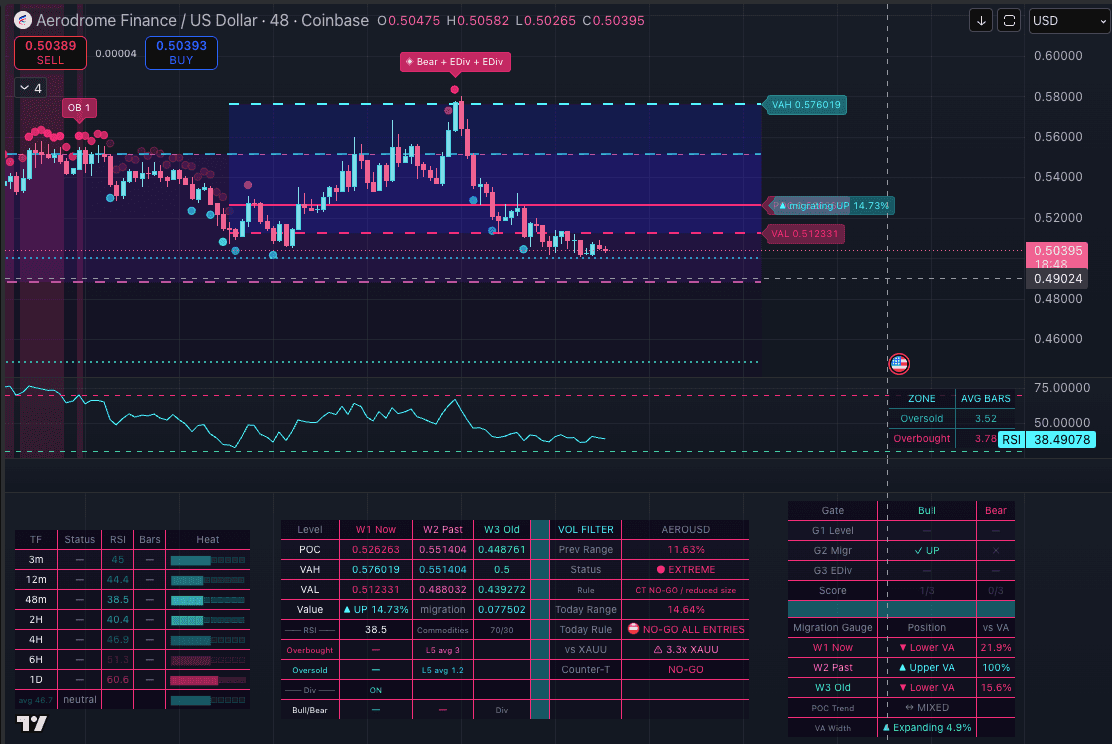Open the USD currency dropdown
The image size is (1112, 744).
(x=1069, y=21)
